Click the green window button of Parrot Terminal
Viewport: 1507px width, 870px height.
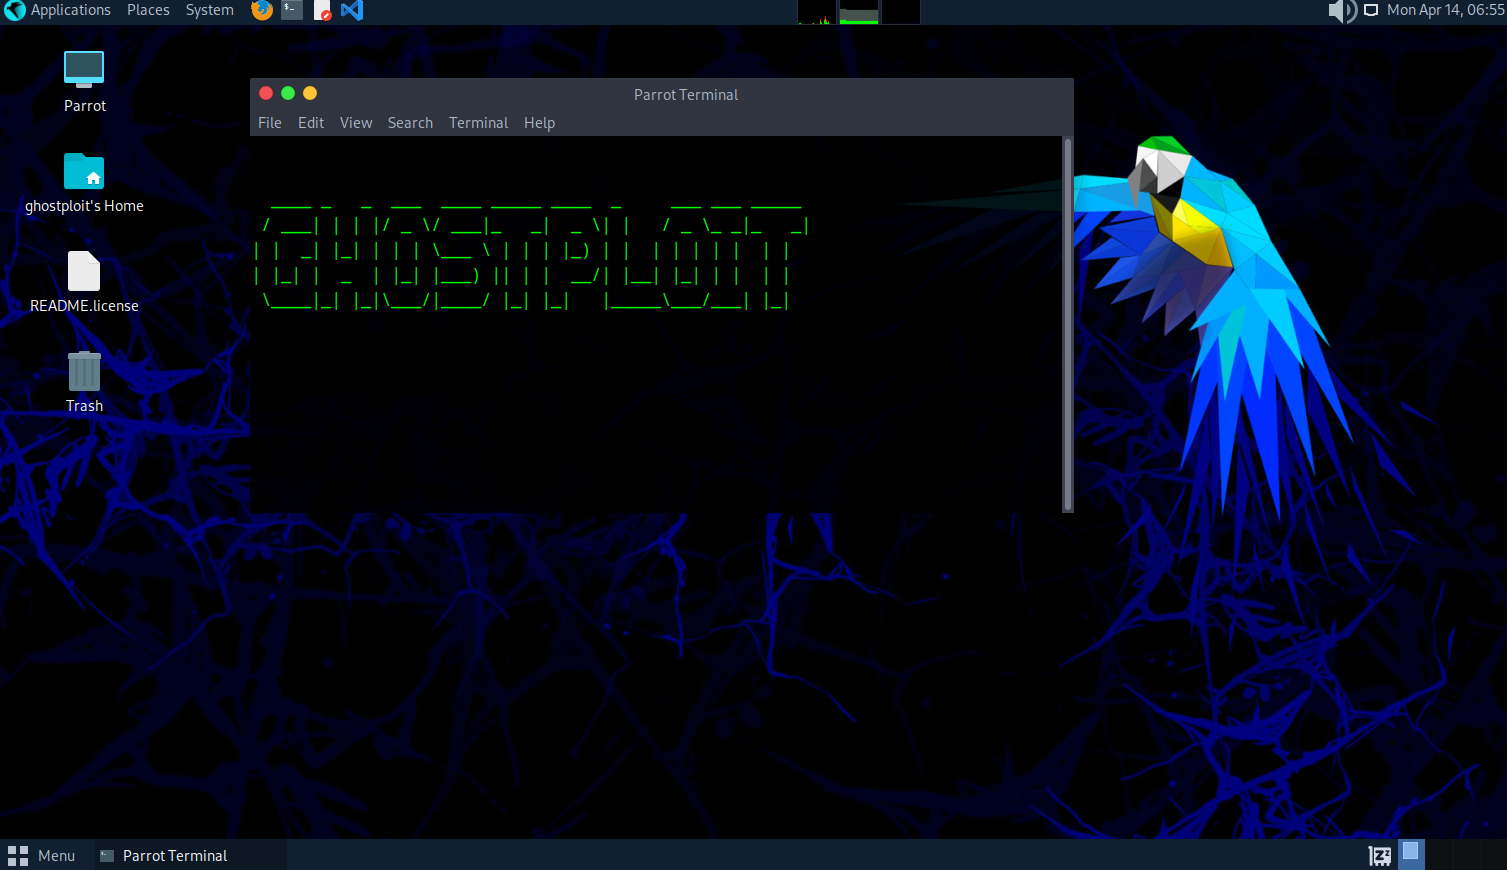(288, 93)
